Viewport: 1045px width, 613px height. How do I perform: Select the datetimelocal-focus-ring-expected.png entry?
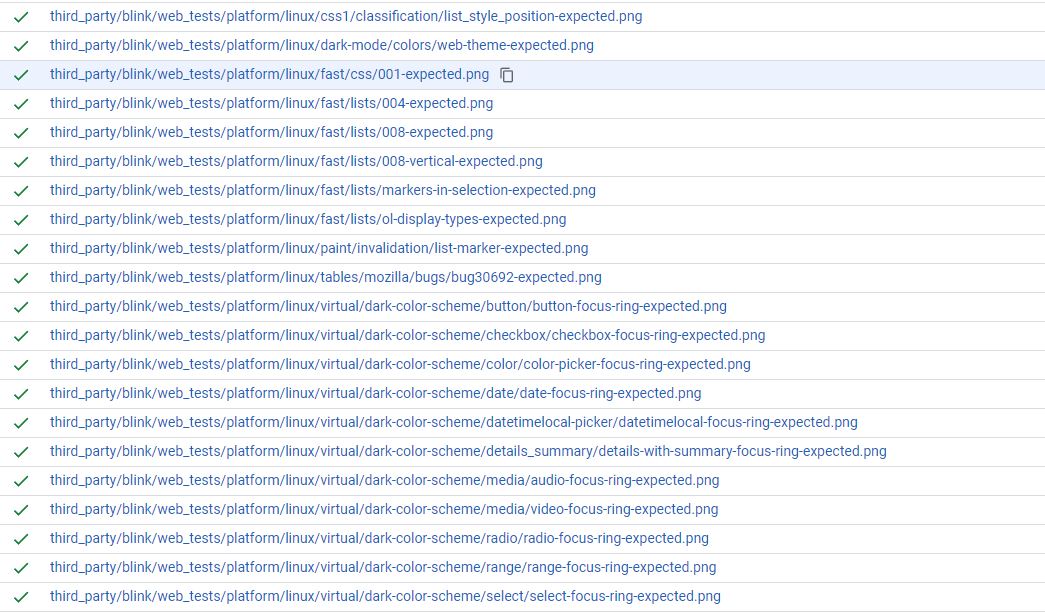click(452, 422)
